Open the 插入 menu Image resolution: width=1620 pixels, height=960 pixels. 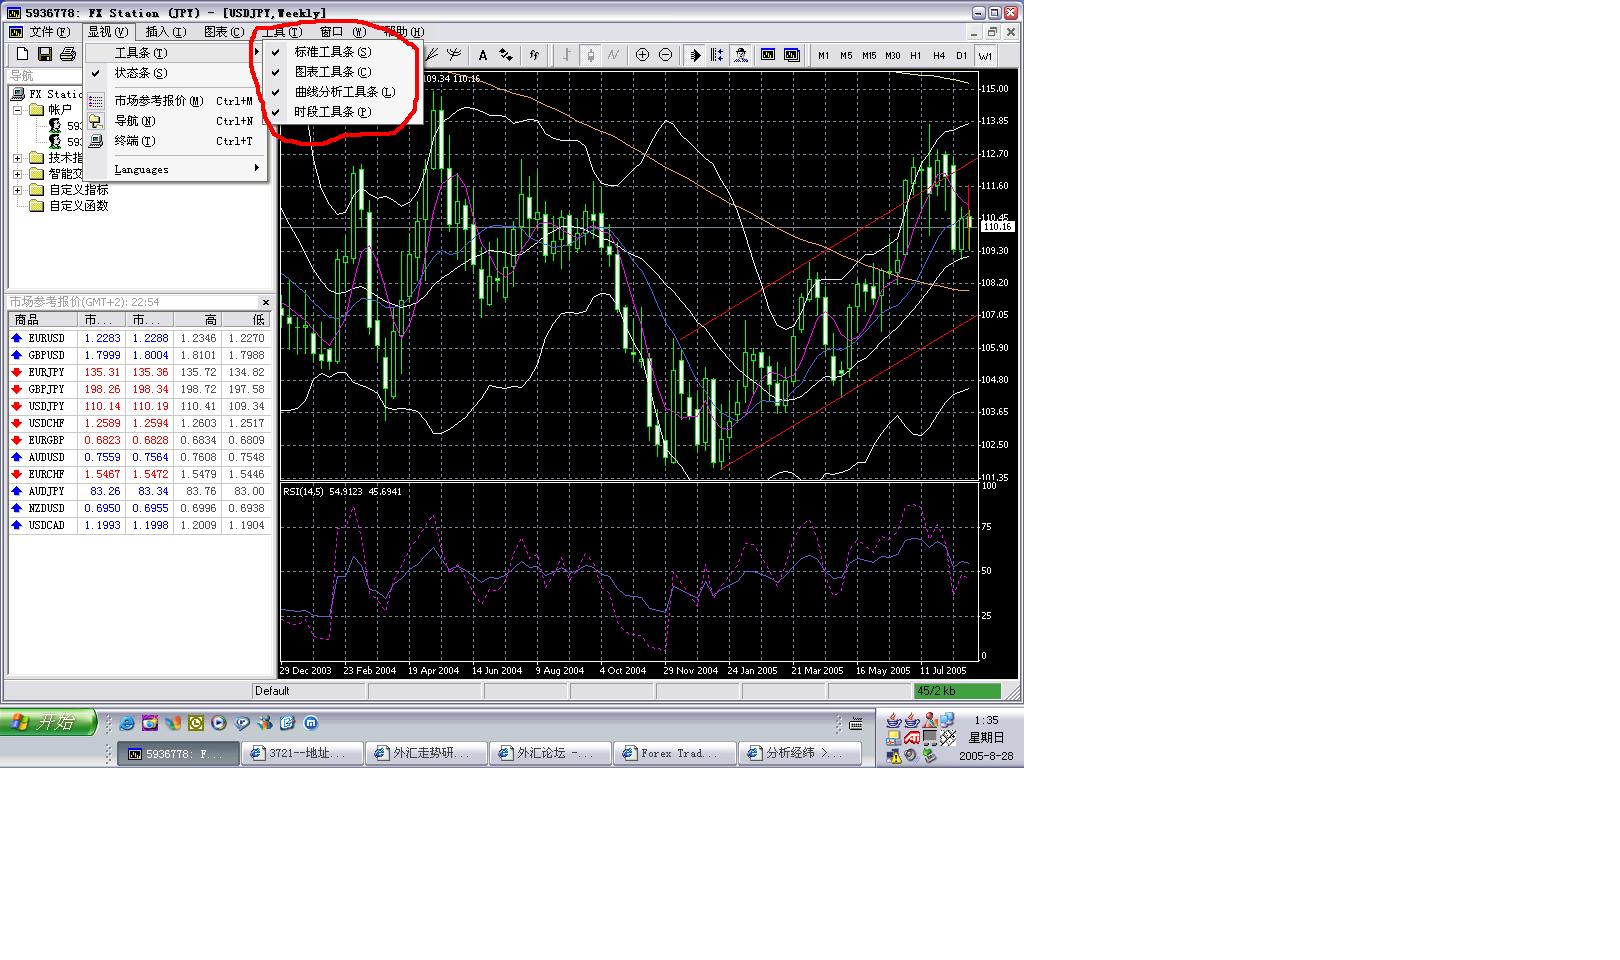(x=165, y=32)
